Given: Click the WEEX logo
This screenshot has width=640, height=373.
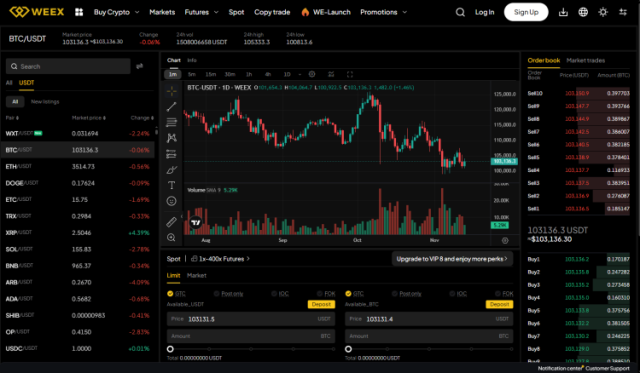Looking at the screenshot, I should tap(37, 12).
